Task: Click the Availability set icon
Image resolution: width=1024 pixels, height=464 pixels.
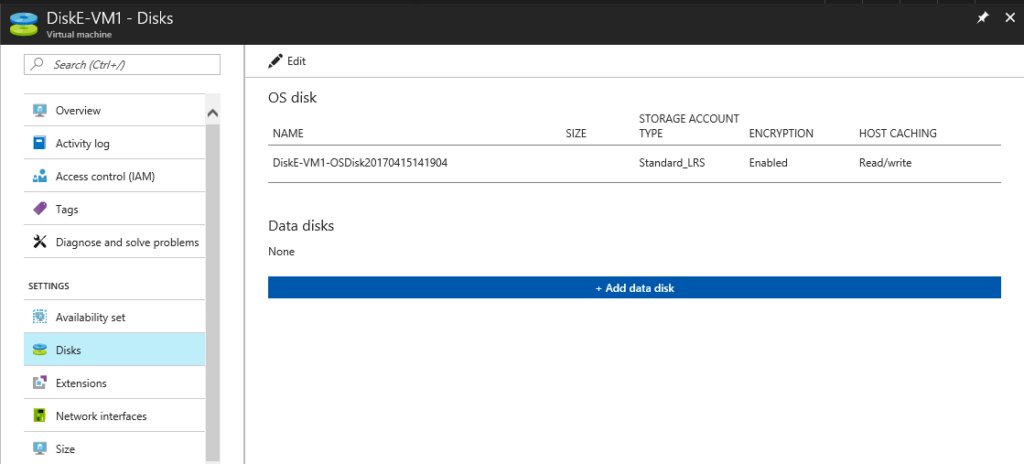Action: pos(39,317)
